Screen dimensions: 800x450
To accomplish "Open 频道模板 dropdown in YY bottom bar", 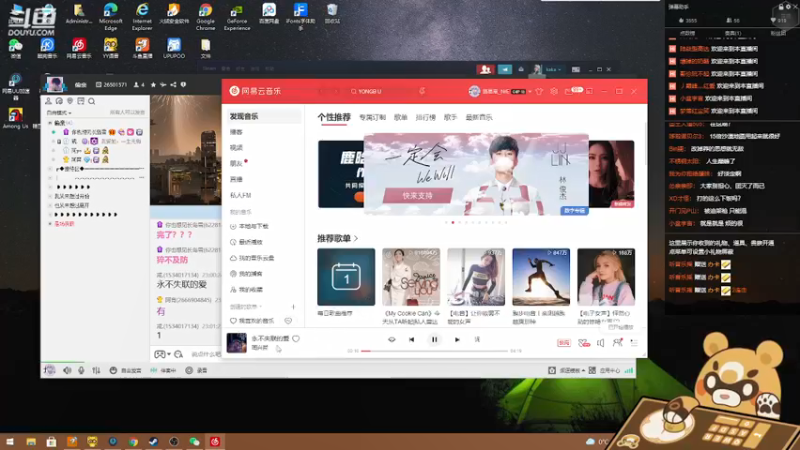I will pyautogui.click(x=572, y=370).
